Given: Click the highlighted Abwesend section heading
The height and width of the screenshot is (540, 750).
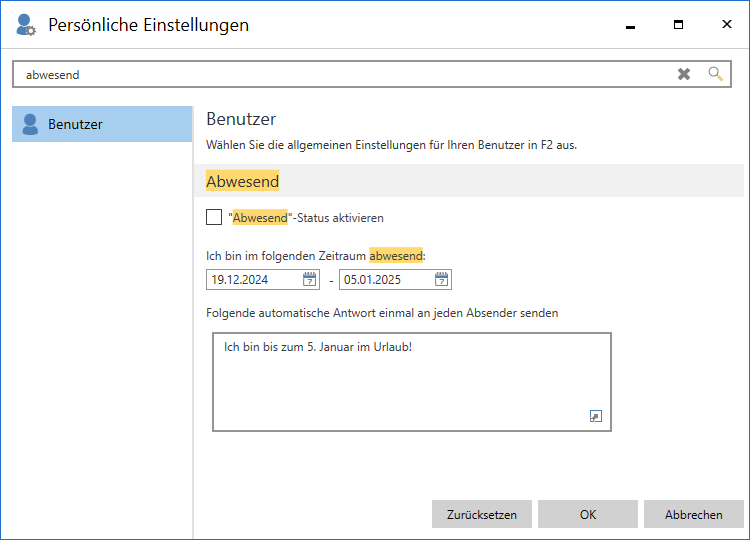Looking at the screenshot, I should pos(243,181).
